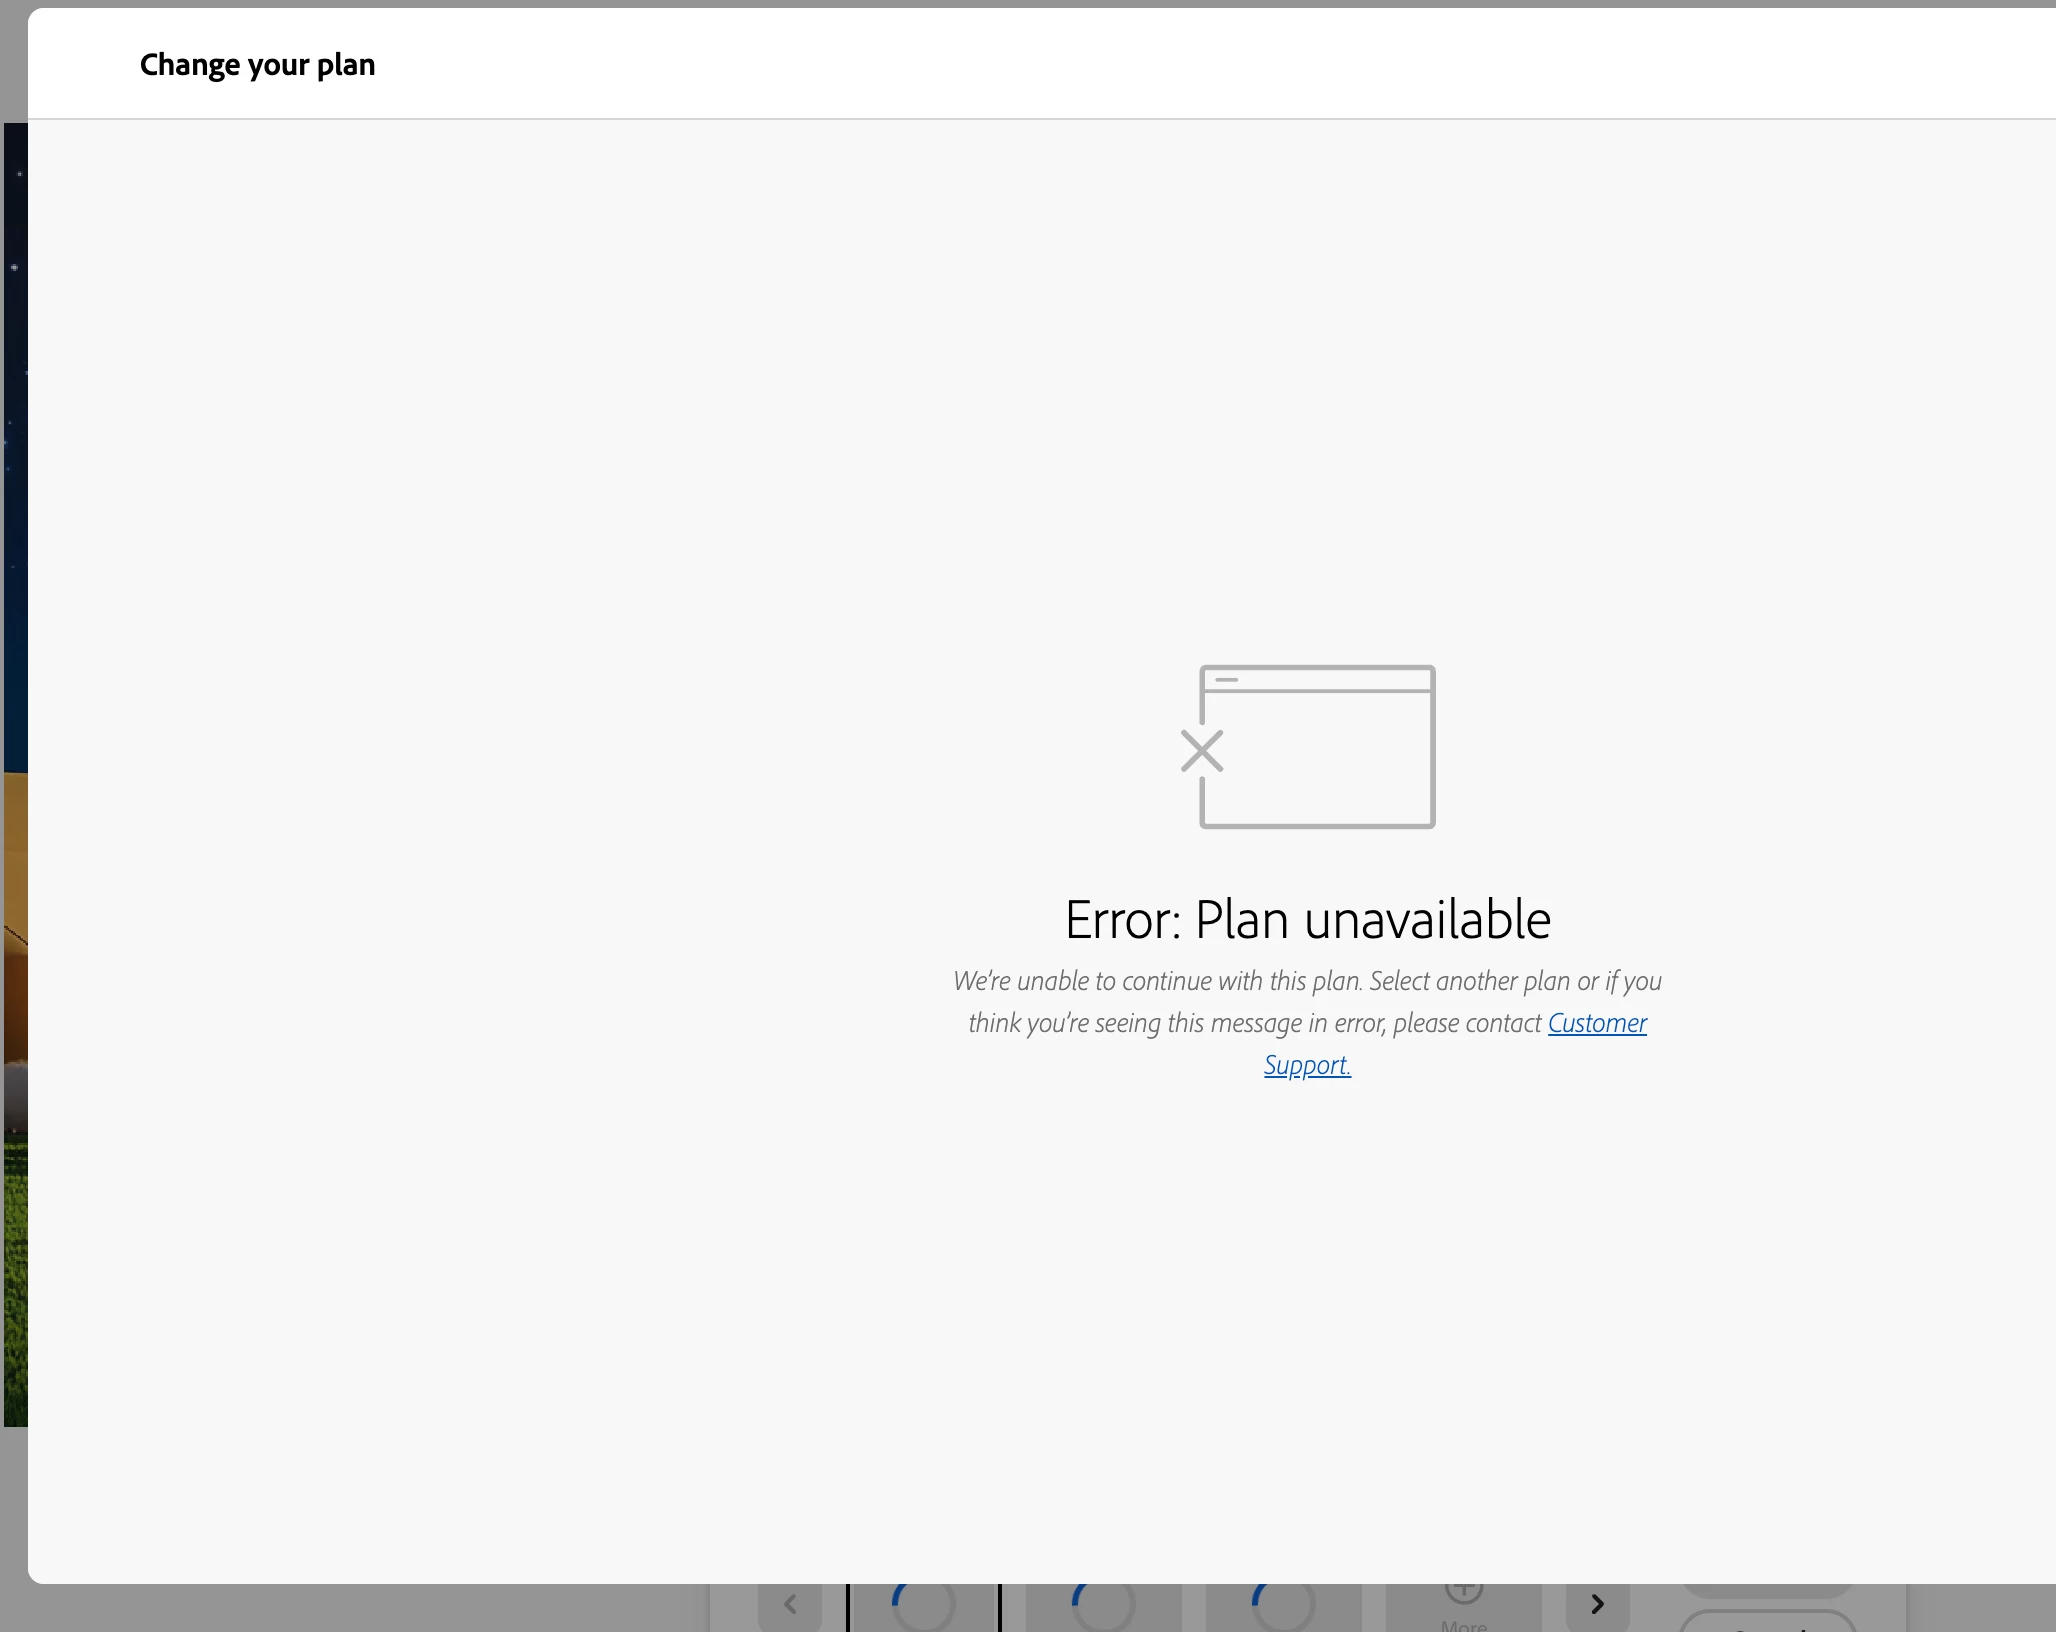Click the night sky image strip at the left edge
Viewport: 2056px width, 1632px height.
[15, 400]
